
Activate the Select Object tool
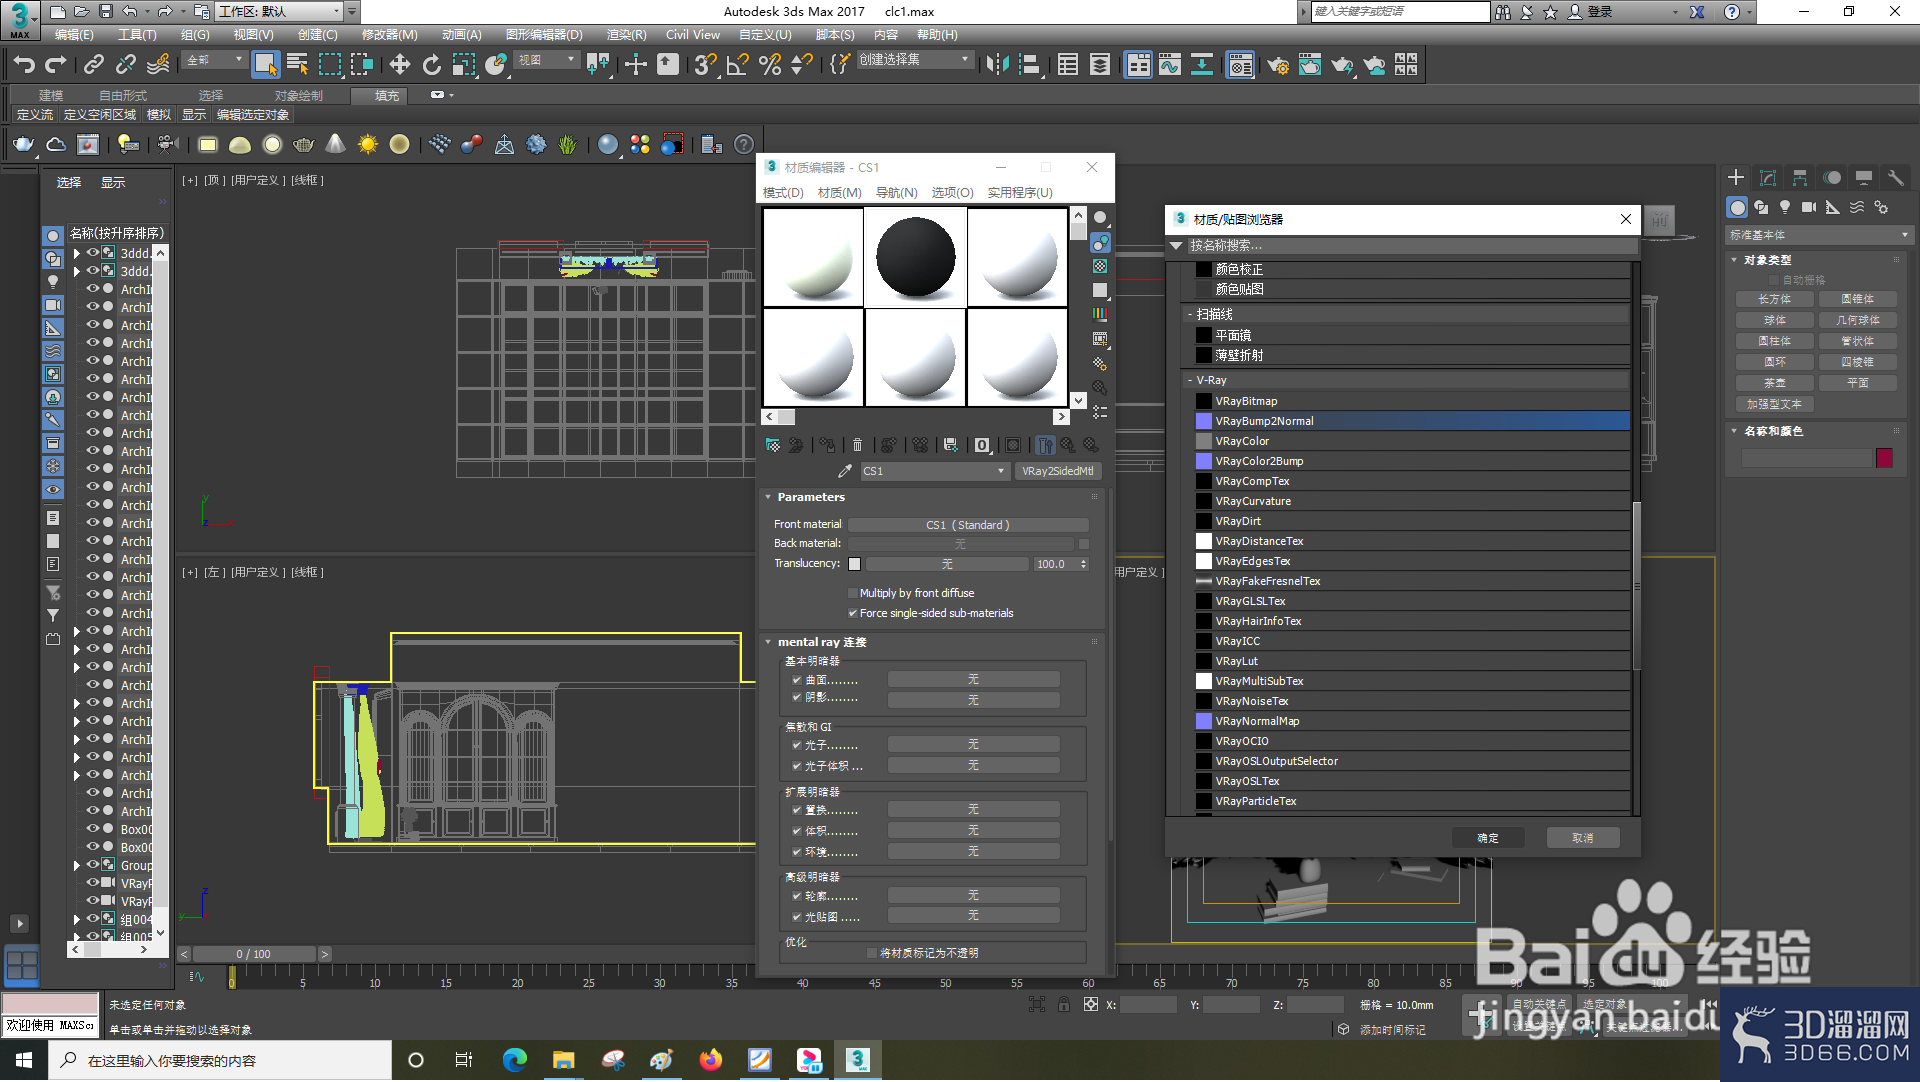tap(265, 65)
